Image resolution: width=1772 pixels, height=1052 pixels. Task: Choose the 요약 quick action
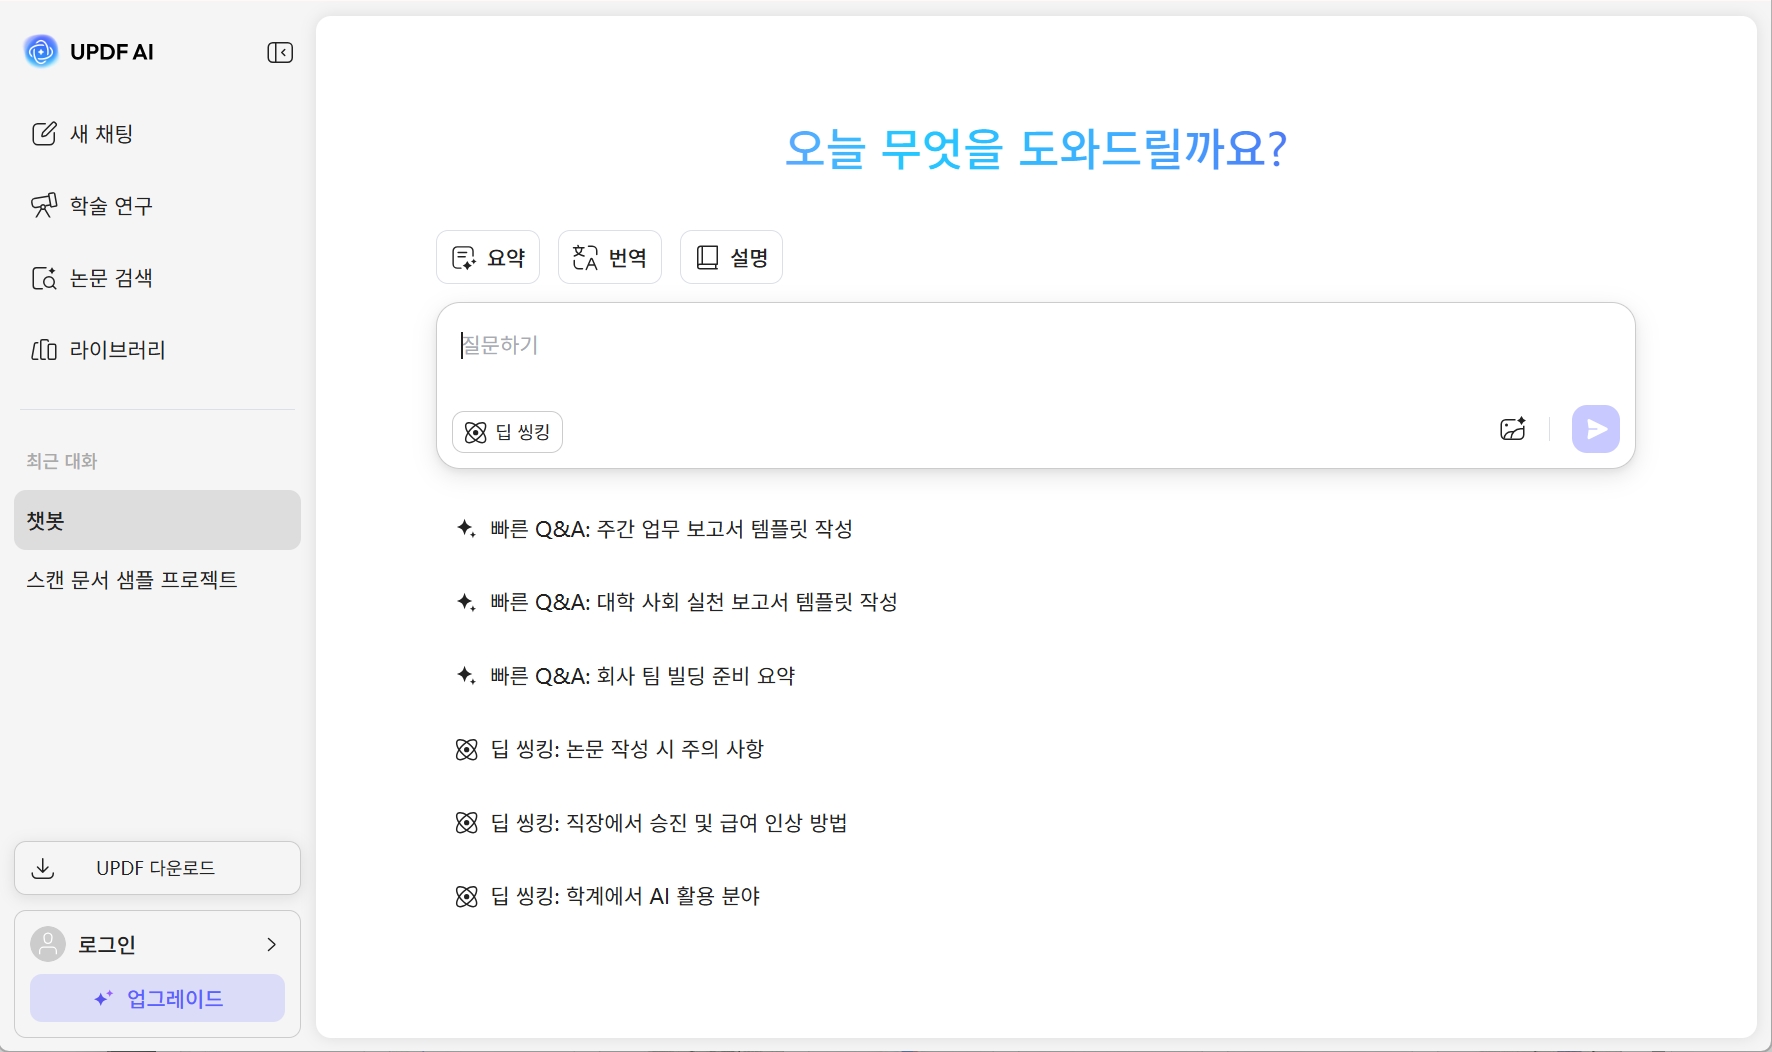[488, 257]
